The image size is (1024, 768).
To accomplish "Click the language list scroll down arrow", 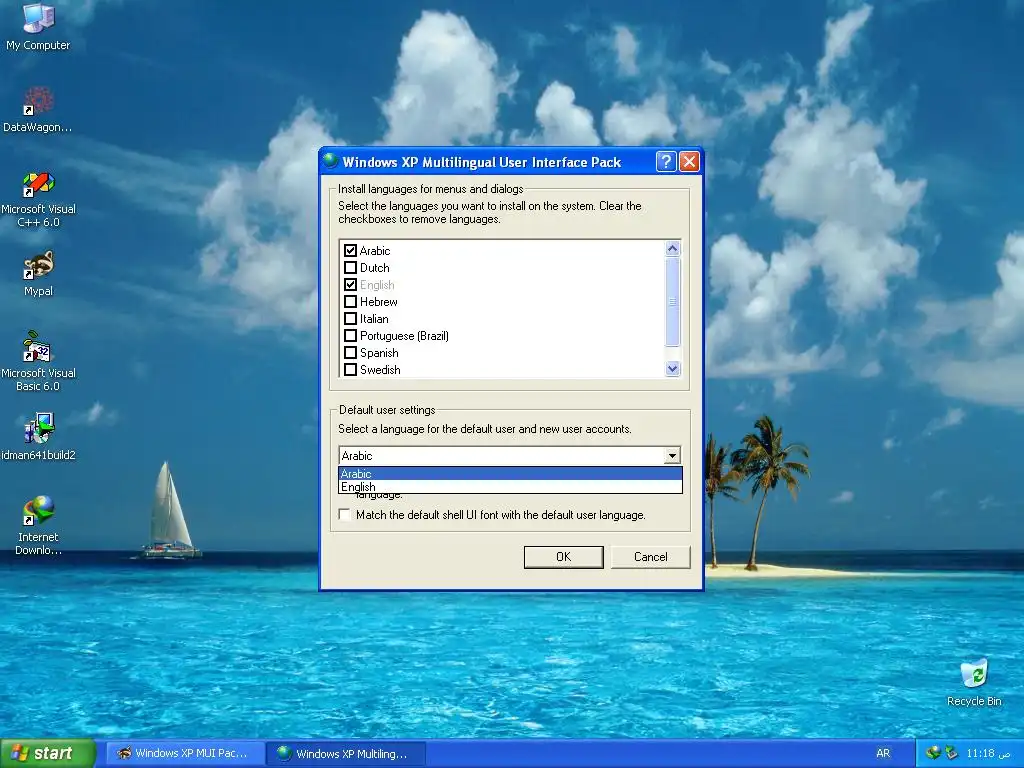I will (673, 369).
